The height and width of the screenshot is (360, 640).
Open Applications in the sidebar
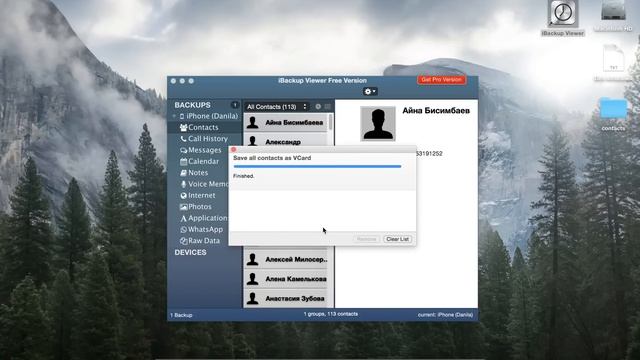203,218
